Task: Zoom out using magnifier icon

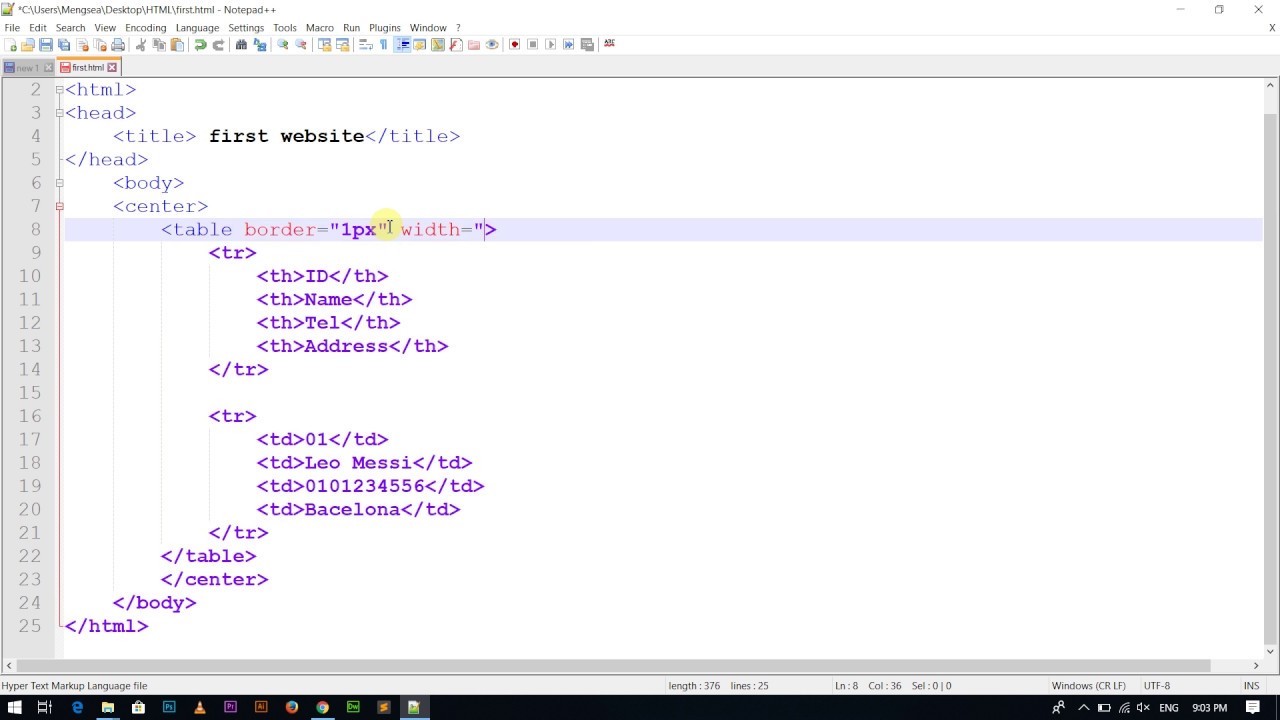Action: point(300,45)
